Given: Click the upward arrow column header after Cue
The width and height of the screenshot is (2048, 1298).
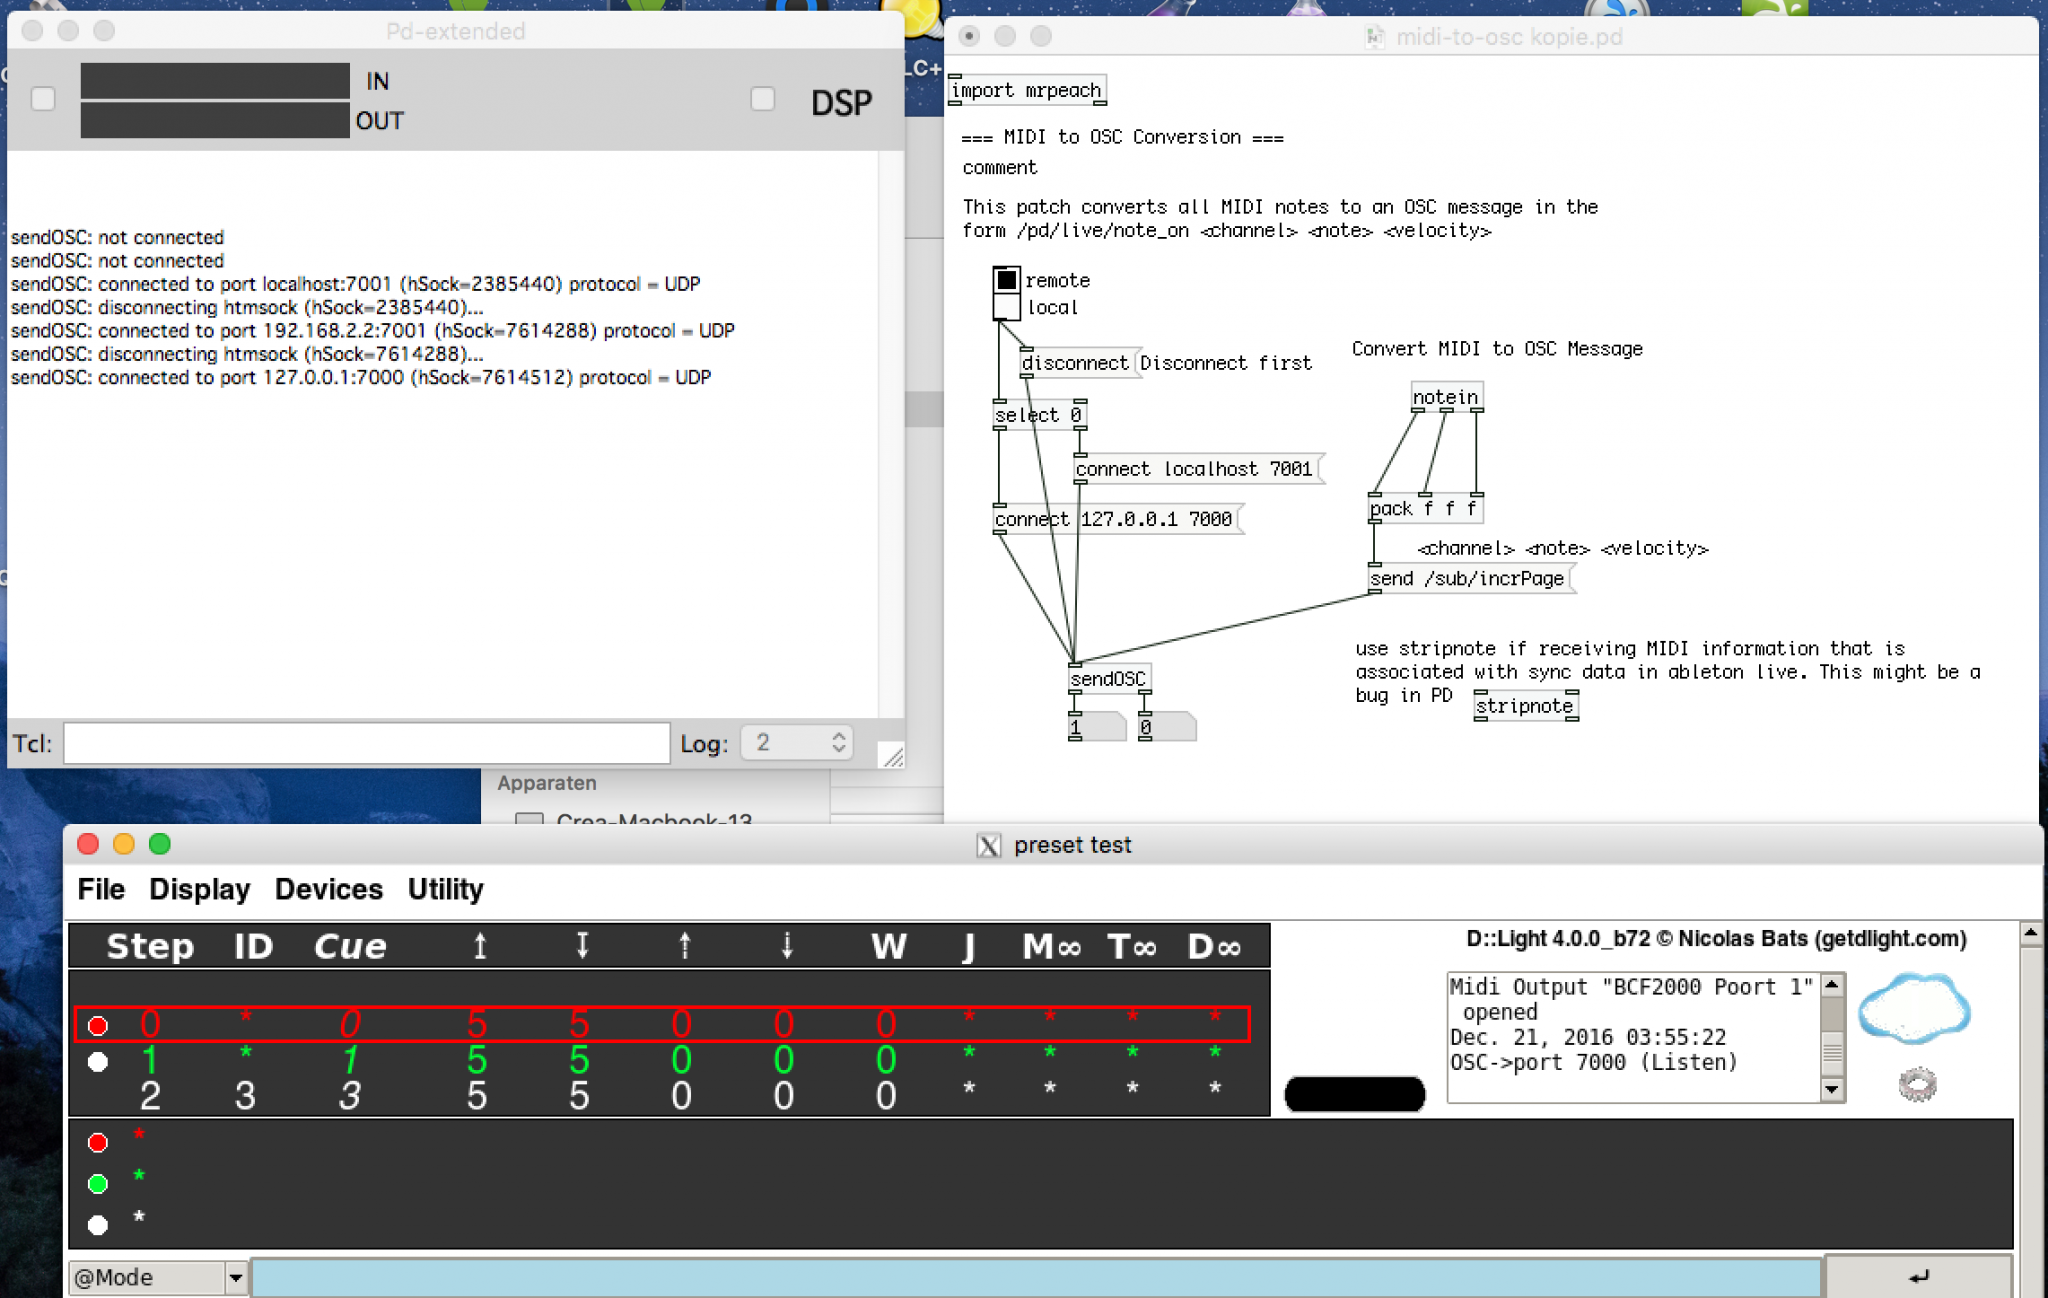Looking at the screenshot, I should point(480,946).
